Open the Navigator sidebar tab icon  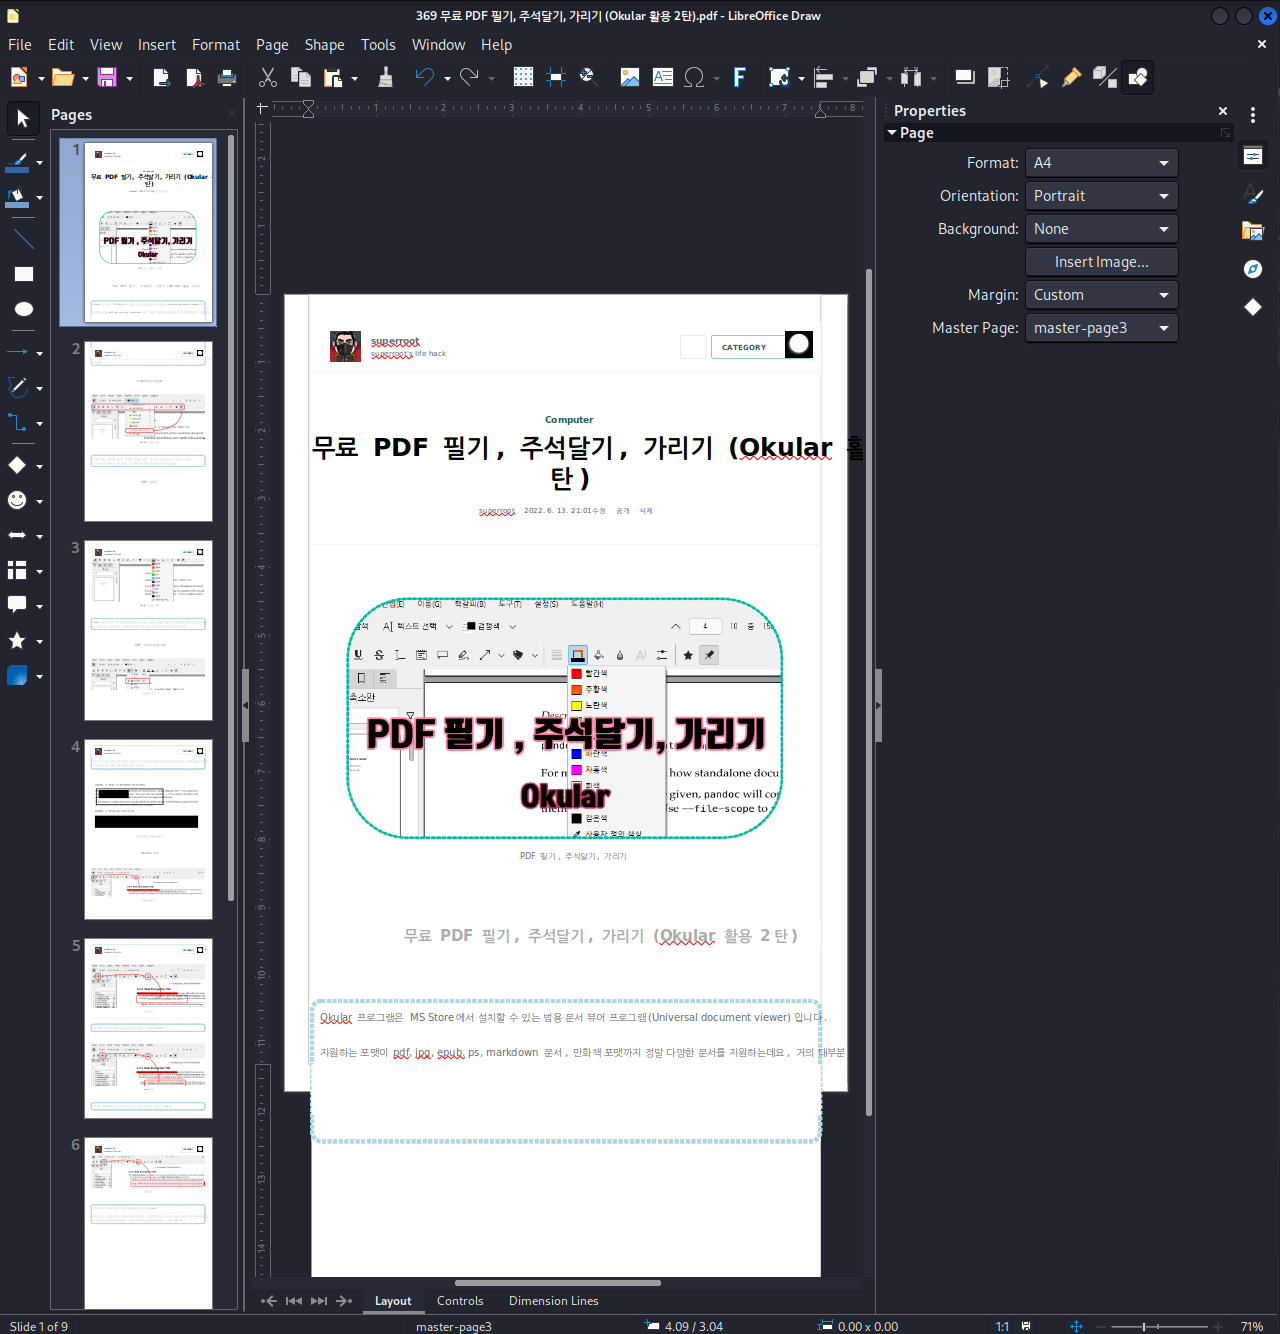tap(1253, 269)
